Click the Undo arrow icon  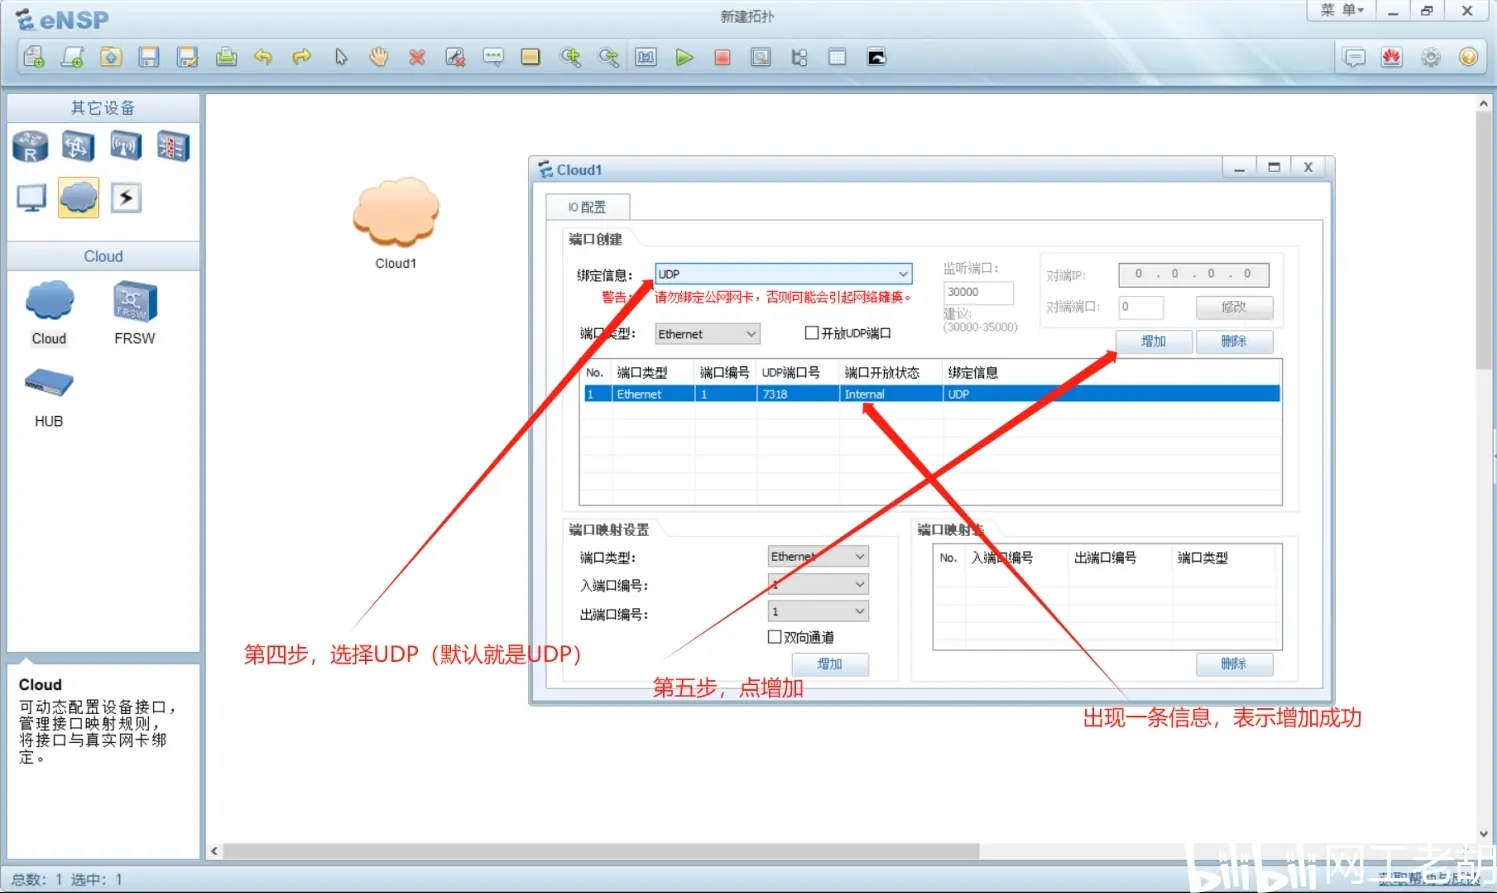263,57
